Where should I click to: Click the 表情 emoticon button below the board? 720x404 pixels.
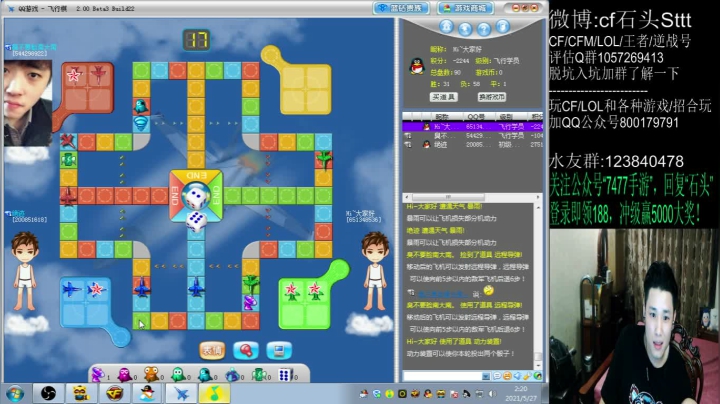pyautogui.click(x=212, y=351)
